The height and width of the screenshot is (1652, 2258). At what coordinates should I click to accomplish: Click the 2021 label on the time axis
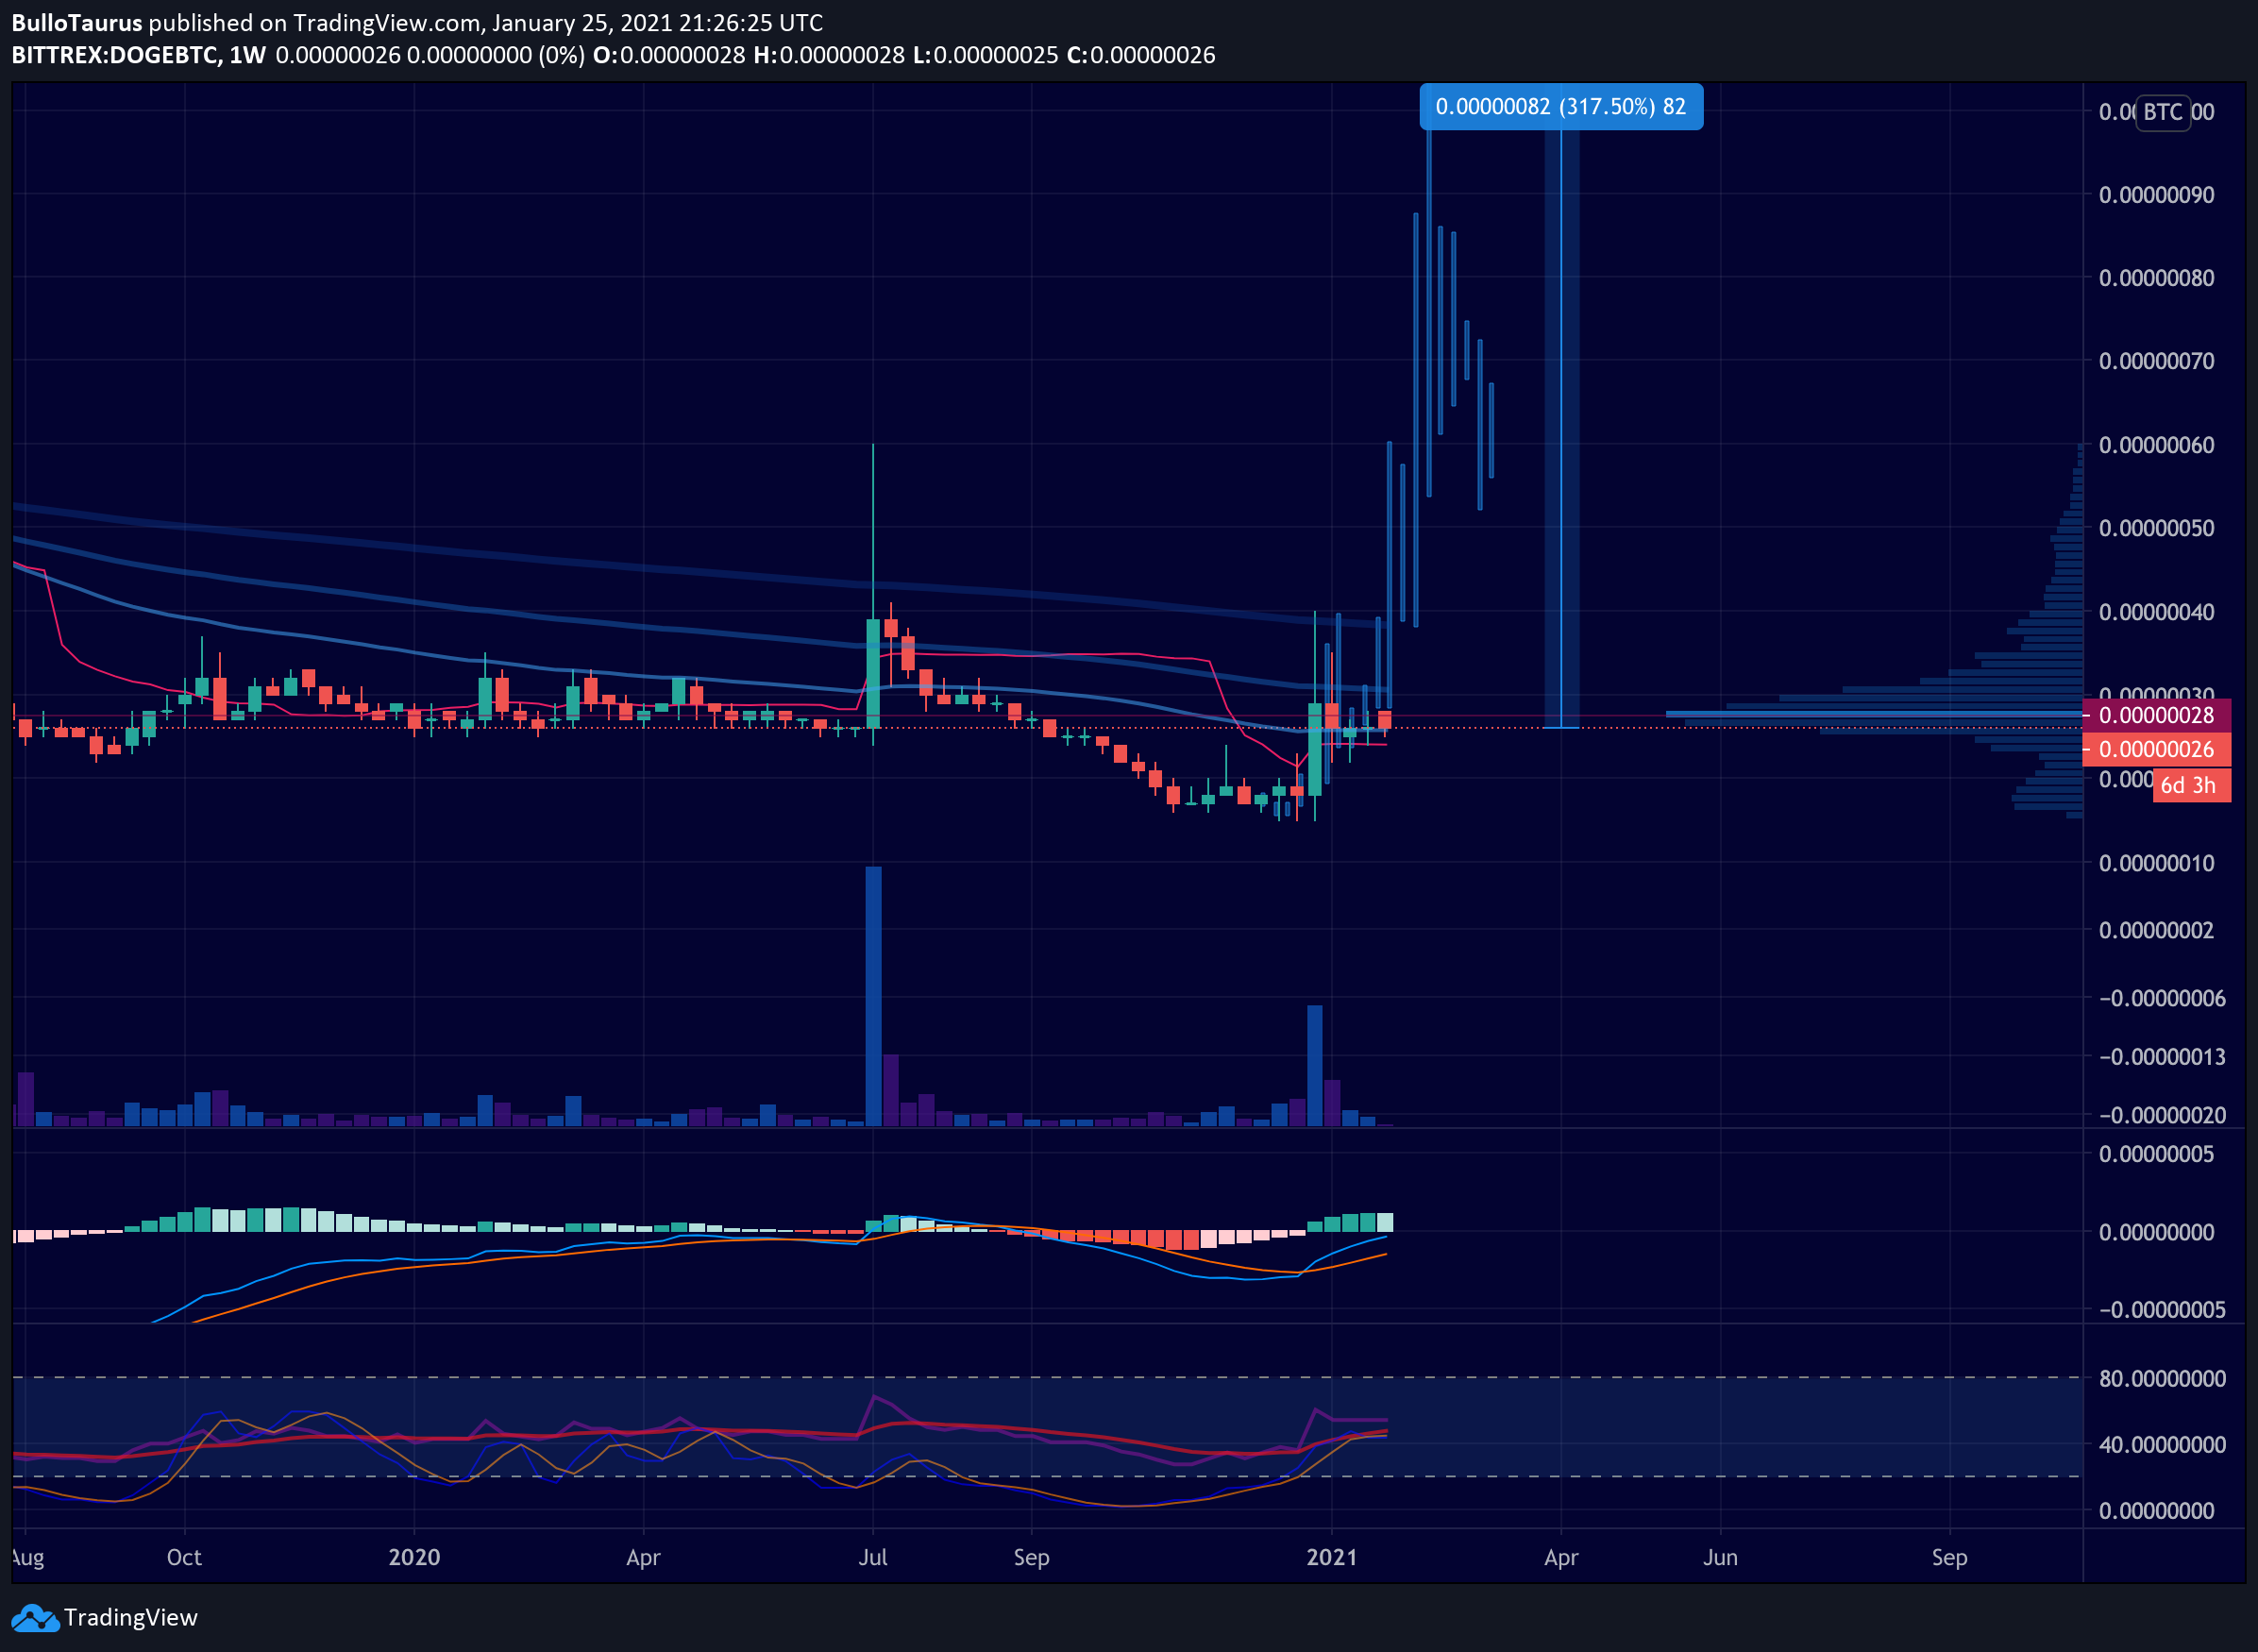coord(1332,1557)
